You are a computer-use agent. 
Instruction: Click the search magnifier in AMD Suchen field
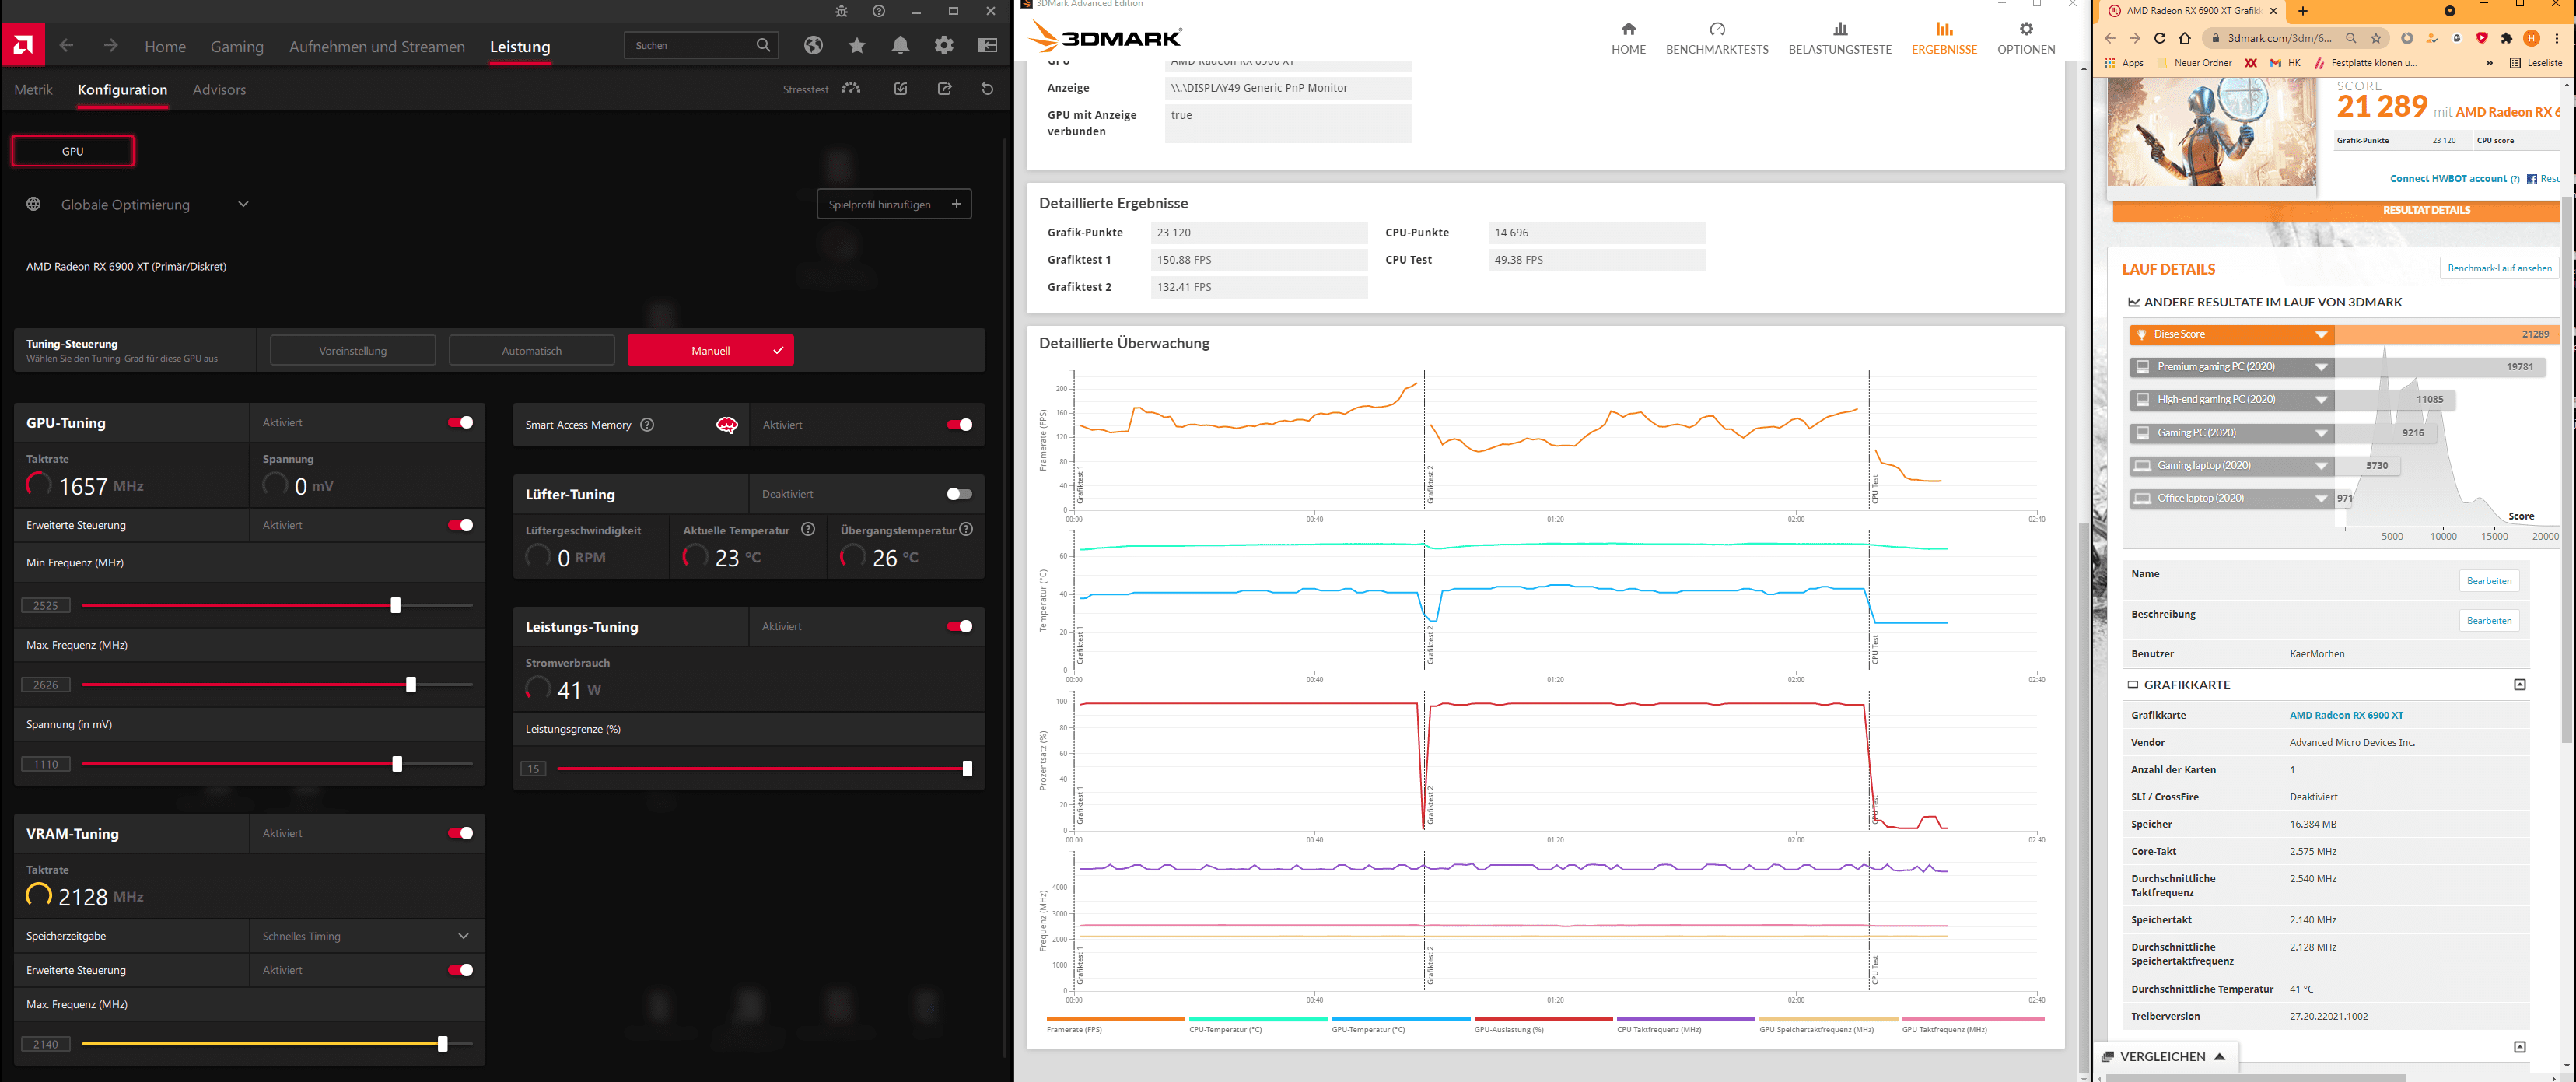(763, 45)
